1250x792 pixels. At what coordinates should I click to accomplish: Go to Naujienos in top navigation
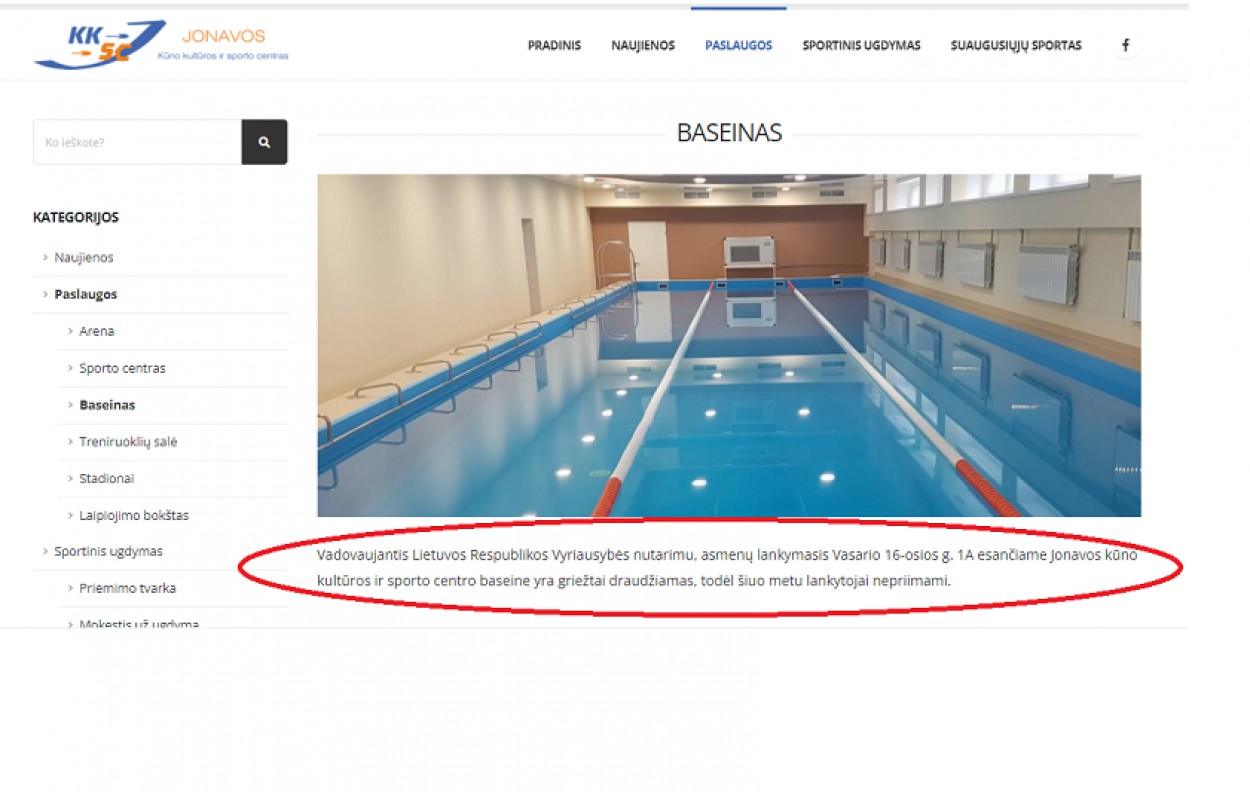point(643,45)
